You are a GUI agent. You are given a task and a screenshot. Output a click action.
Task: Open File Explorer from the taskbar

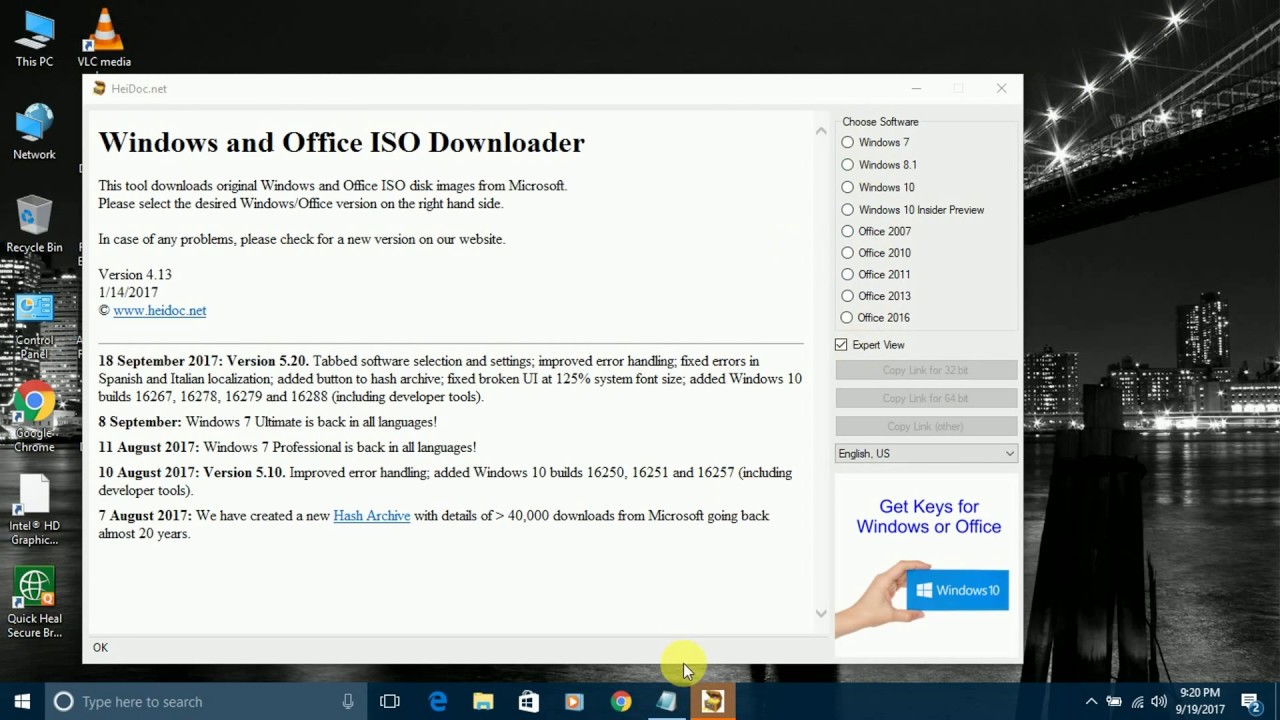[x=483, y=701]
